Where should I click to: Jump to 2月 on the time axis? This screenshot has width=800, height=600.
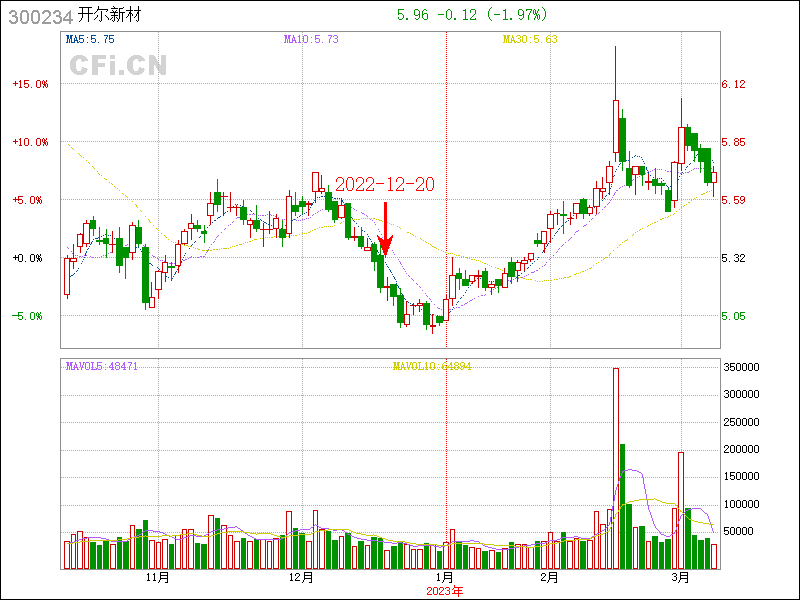(x=547, y=578)
